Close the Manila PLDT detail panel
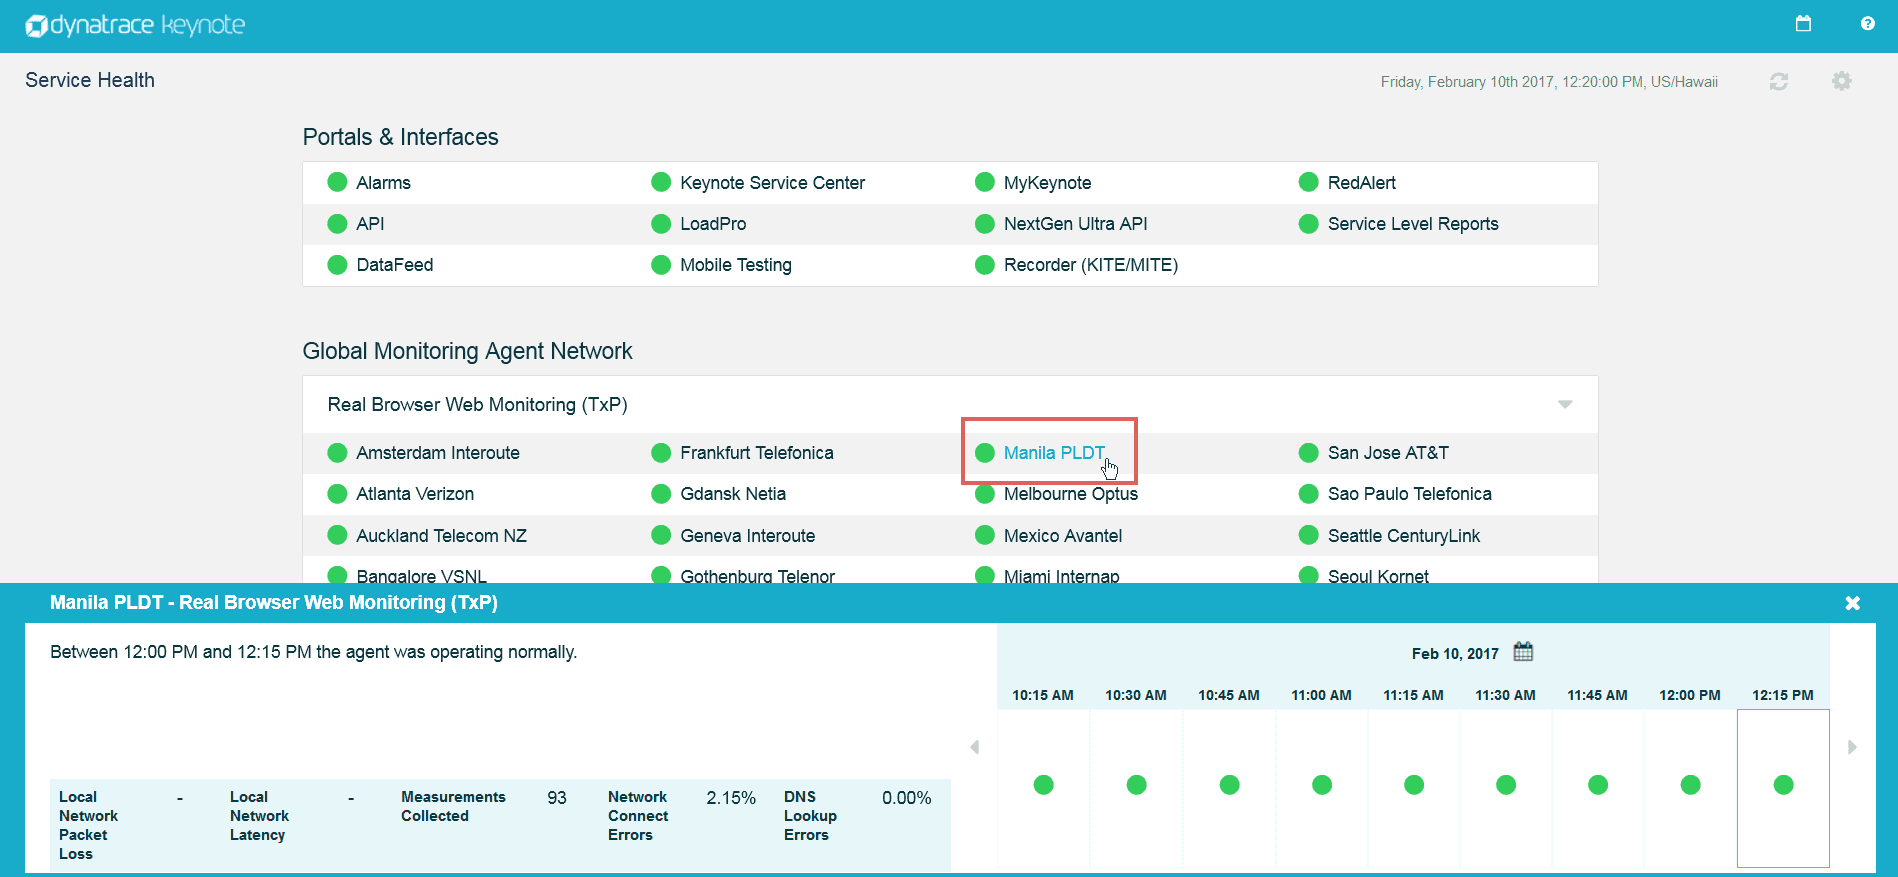 1852,603
